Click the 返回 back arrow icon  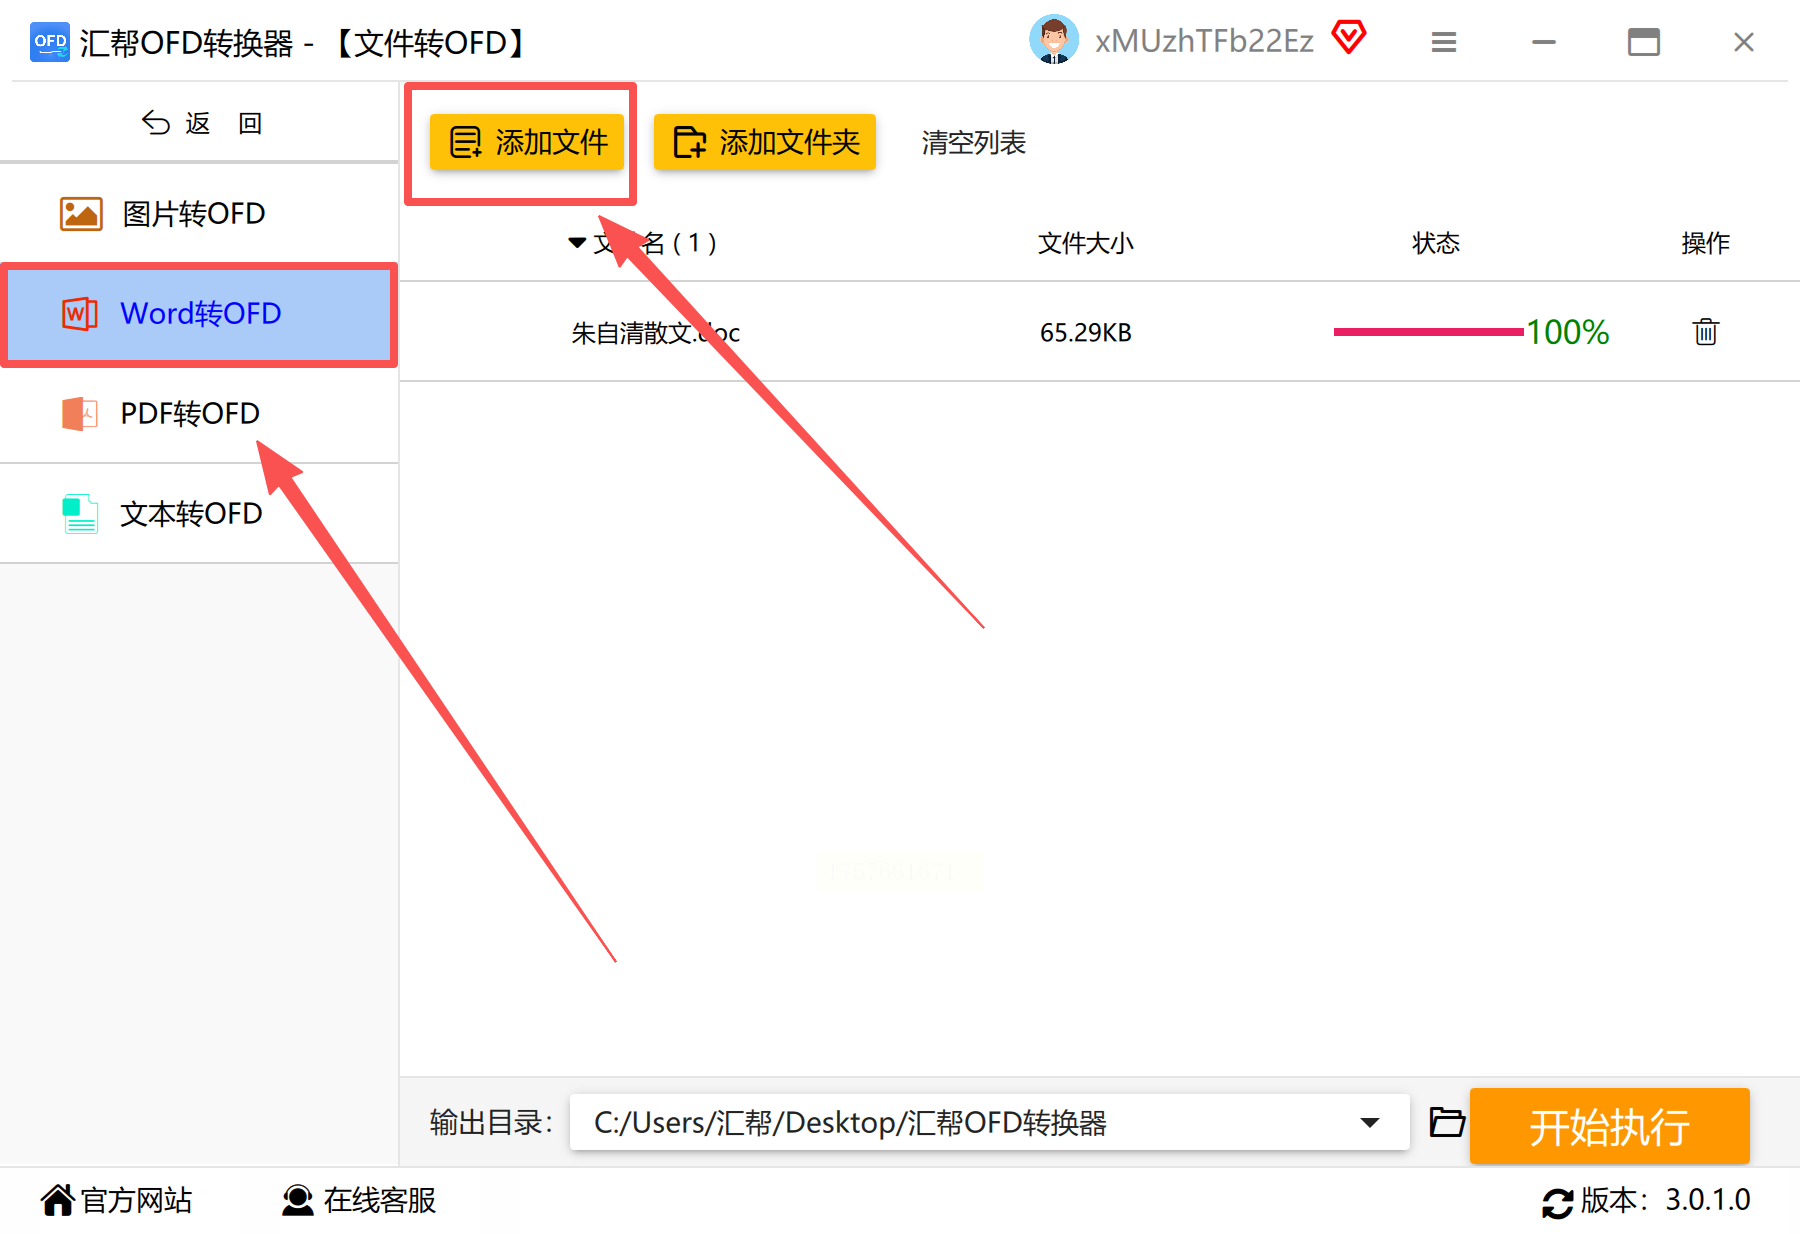(156, 123)
